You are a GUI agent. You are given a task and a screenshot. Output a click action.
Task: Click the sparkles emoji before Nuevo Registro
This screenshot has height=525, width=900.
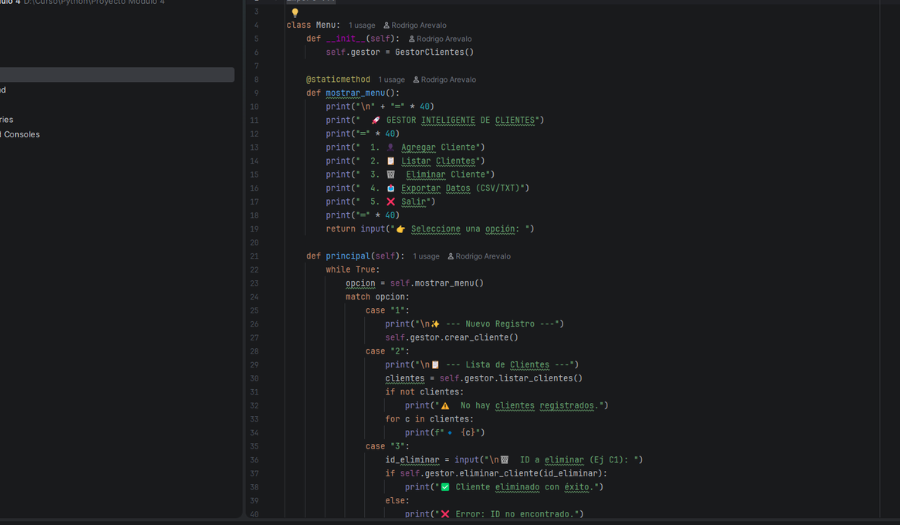[435, 324]
